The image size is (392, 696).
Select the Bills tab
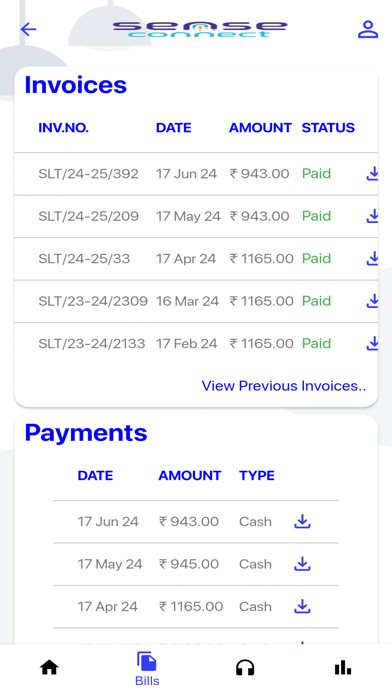click(x=147, y=669)
